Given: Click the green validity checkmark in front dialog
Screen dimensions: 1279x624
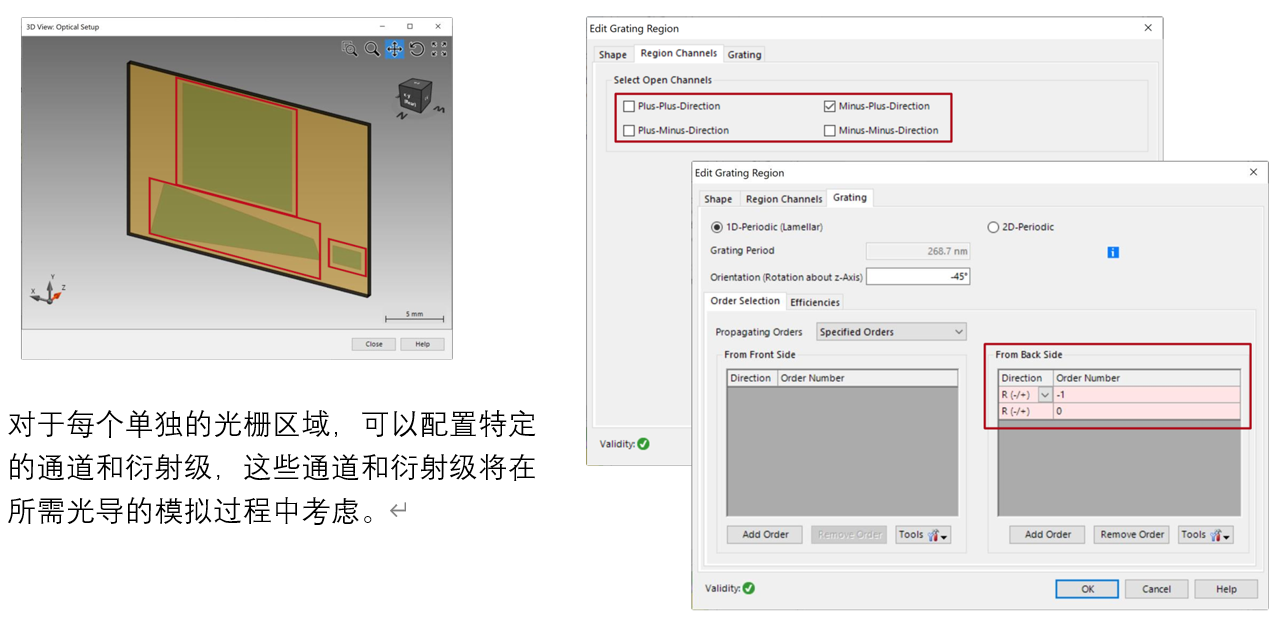Looking at the screenshot, I should pyautogui.click(x=748, y=589).
